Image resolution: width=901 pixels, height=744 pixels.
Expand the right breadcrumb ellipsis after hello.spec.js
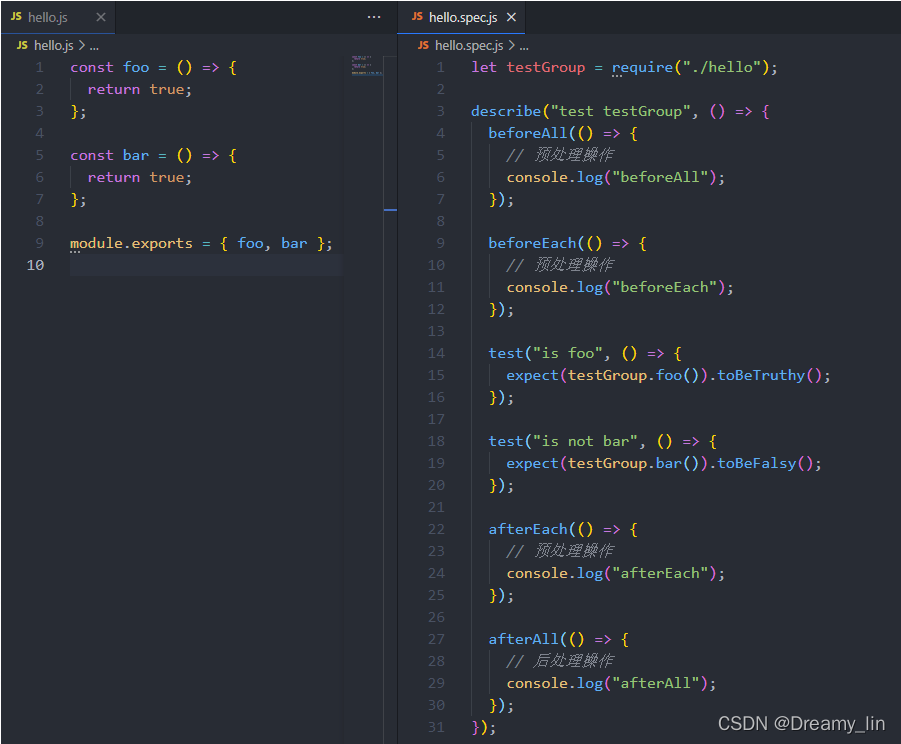point(524,47)
